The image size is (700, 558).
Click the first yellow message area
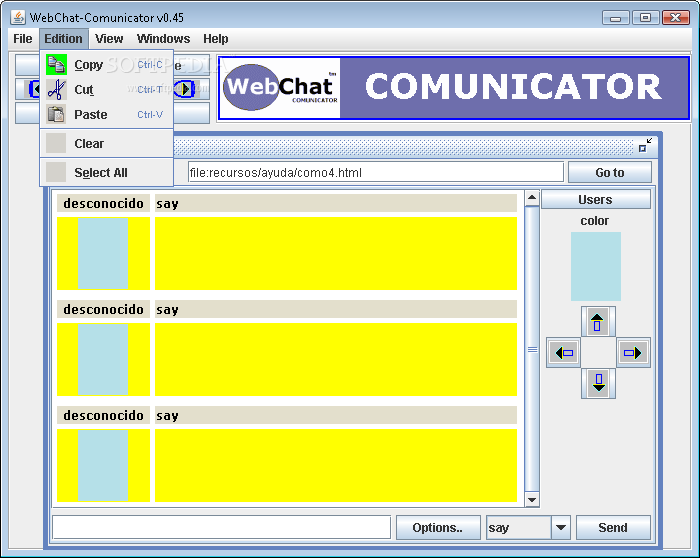pyautogui.click(x=336, y=253)
